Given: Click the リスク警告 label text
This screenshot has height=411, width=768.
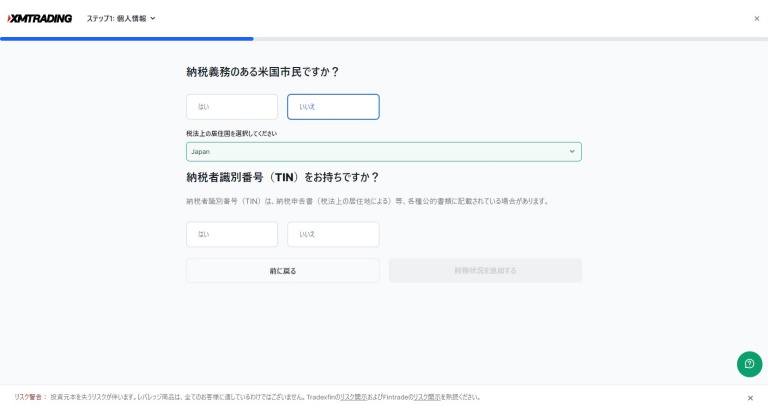Looking at the screenshot, I should [30, 397].
